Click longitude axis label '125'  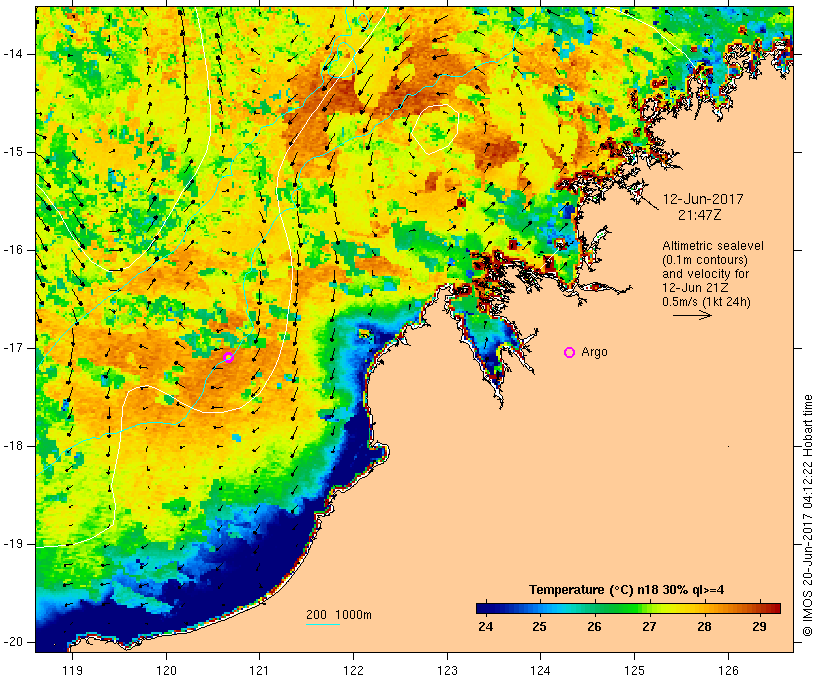634,670
